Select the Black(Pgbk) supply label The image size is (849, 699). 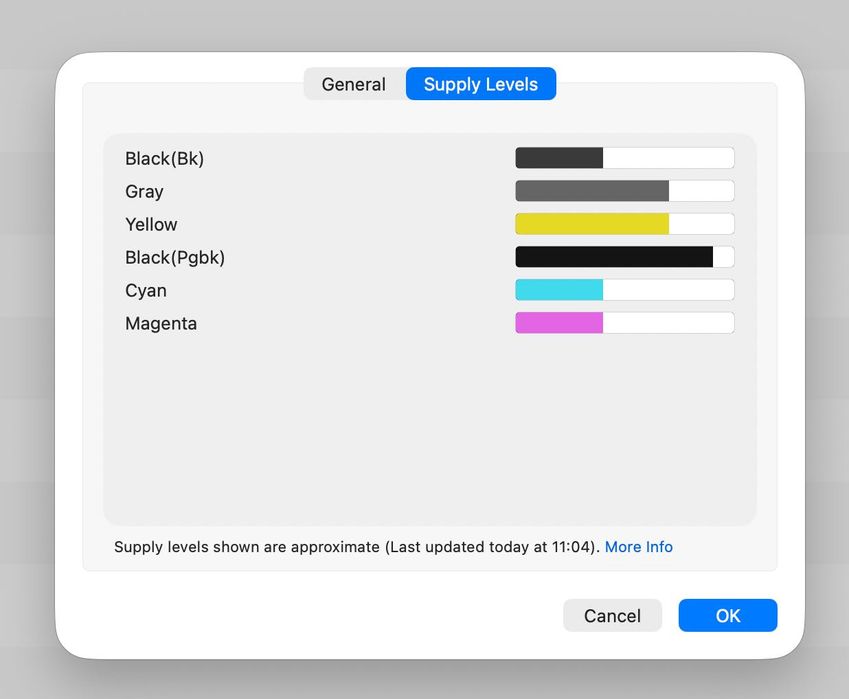(x=175, y=257)
